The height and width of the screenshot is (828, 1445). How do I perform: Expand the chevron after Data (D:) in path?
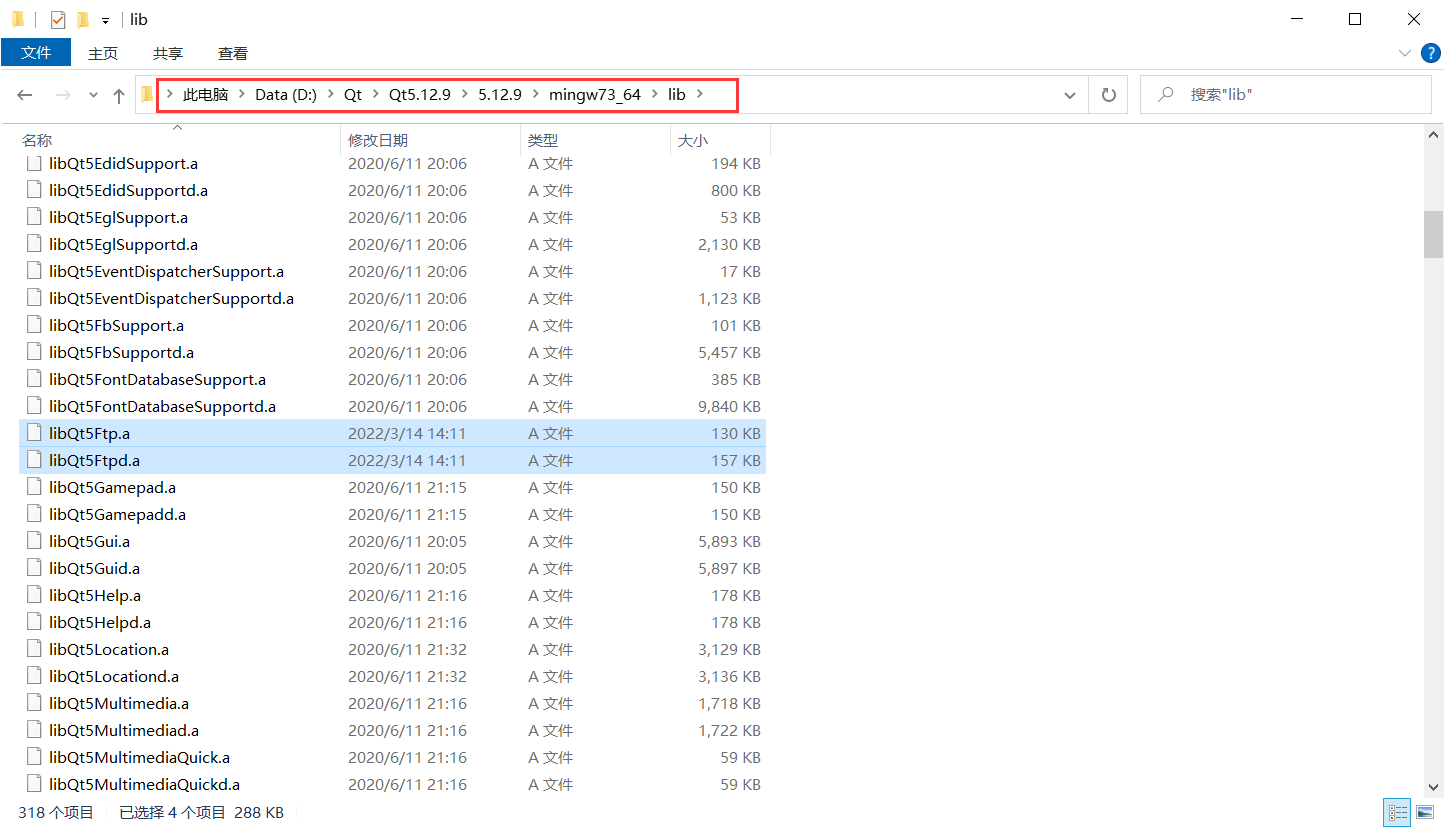point(330,95)
